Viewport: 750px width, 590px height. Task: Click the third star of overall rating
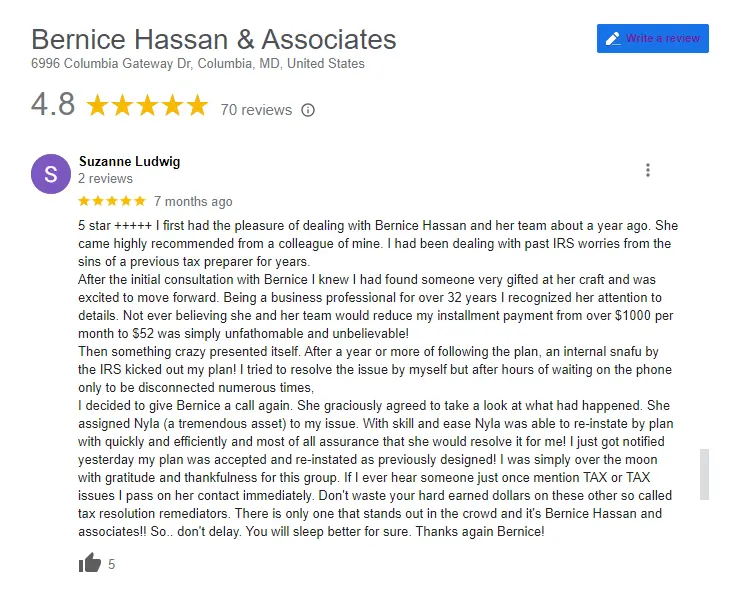pos(147,105)
